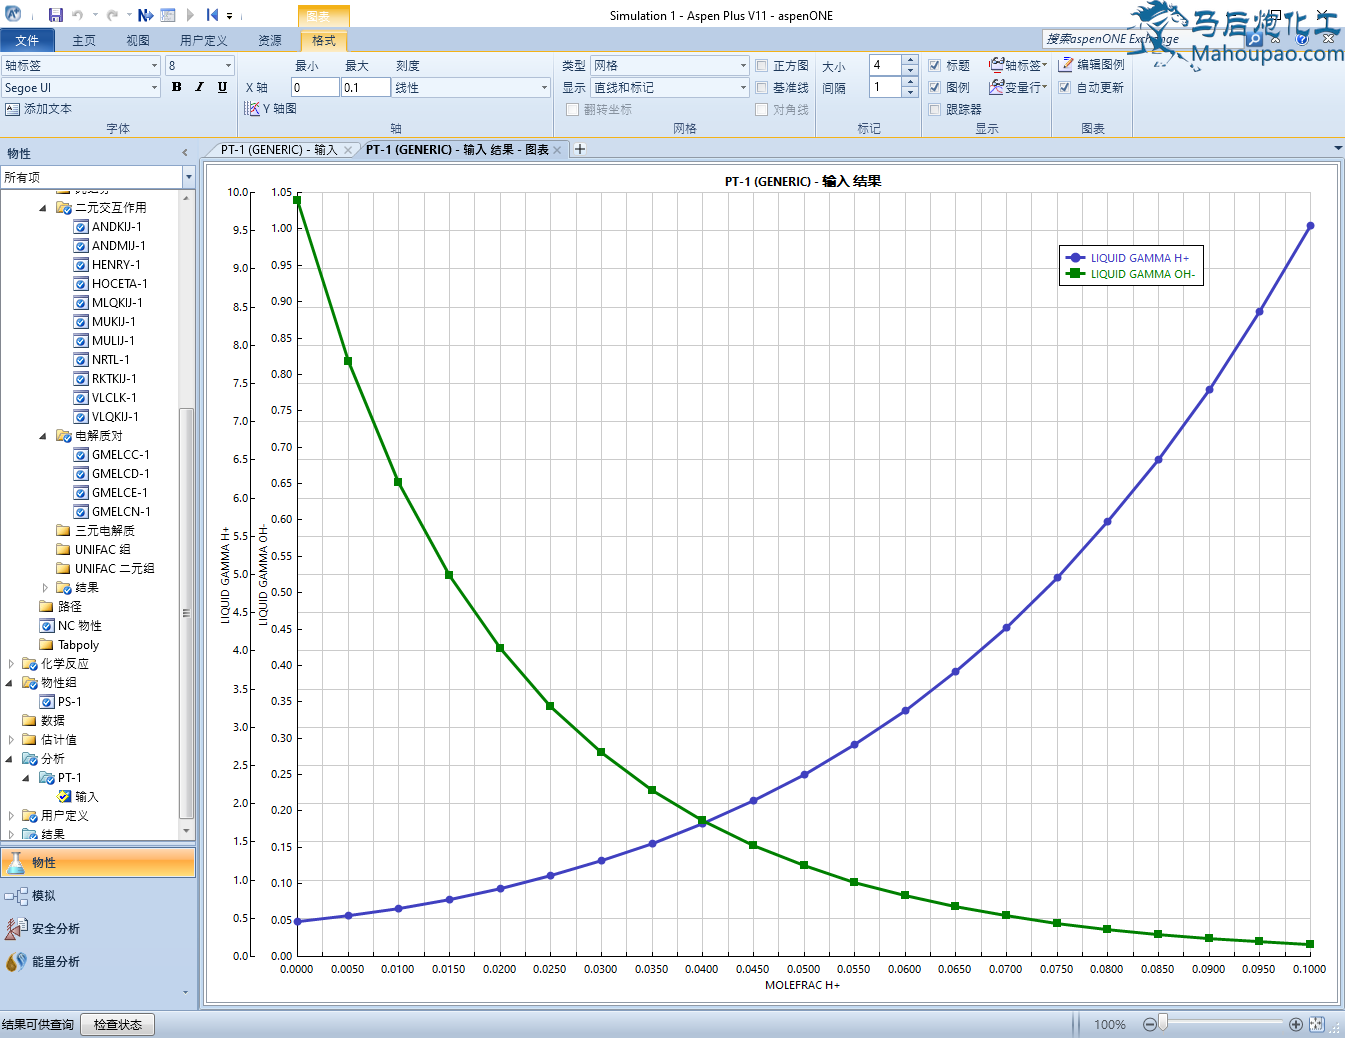The image size is (1346, 1038).
Task: Open the 文件 file menu
Action: click(x=27, y=40)
